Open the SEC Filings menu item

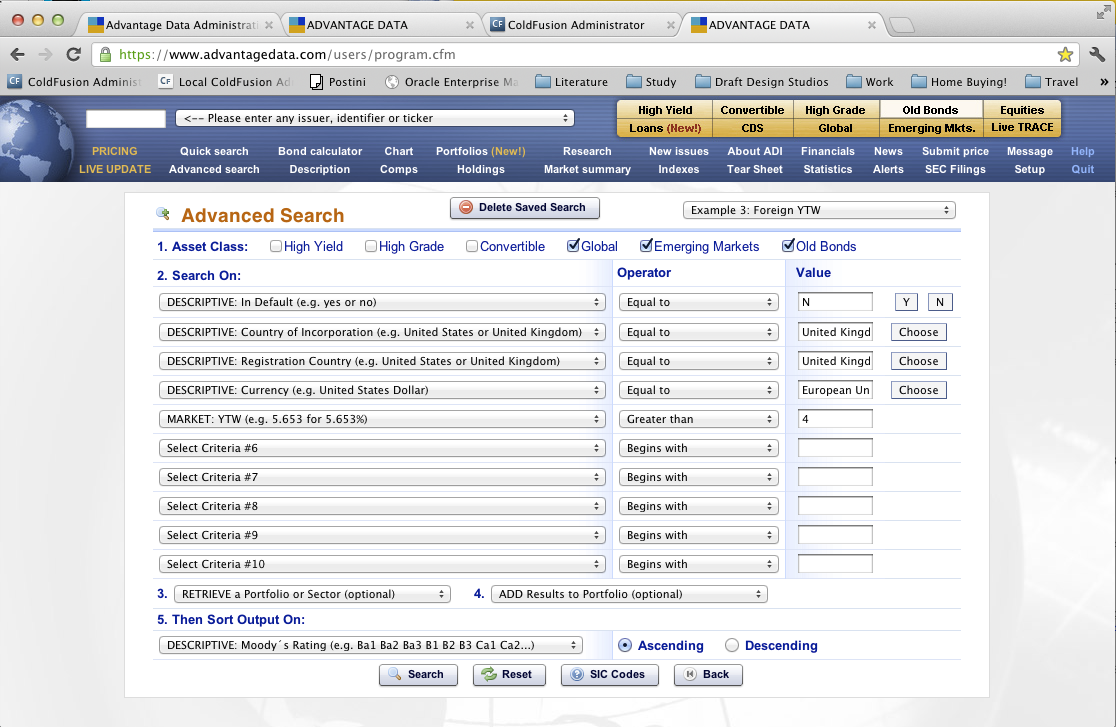(955, 169)
